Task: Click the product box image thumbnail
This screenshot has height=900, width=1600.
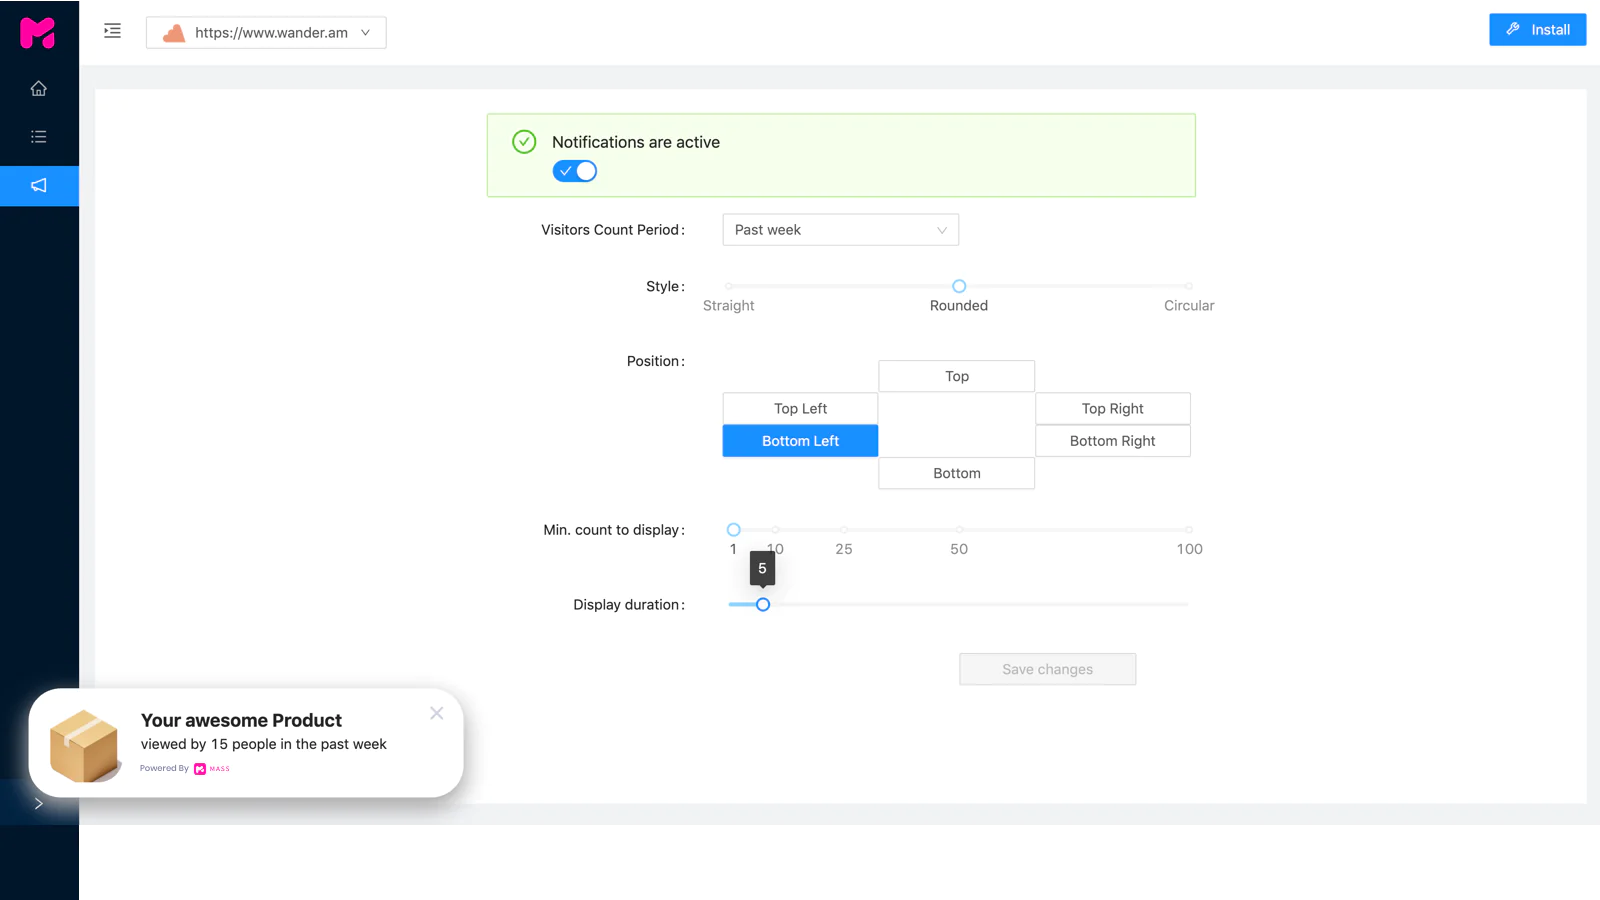Action: [84, 745]
